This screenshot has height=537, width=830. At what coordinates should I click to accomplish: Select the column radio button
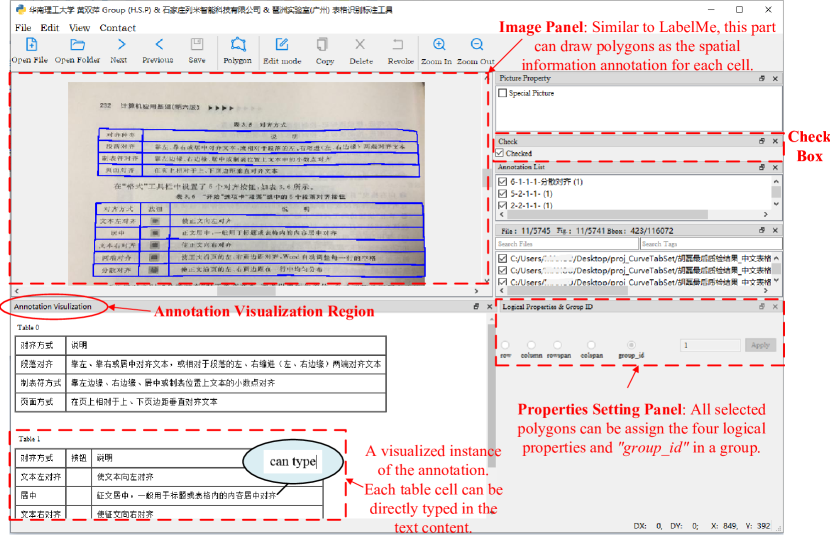click(x=531, y=345)
